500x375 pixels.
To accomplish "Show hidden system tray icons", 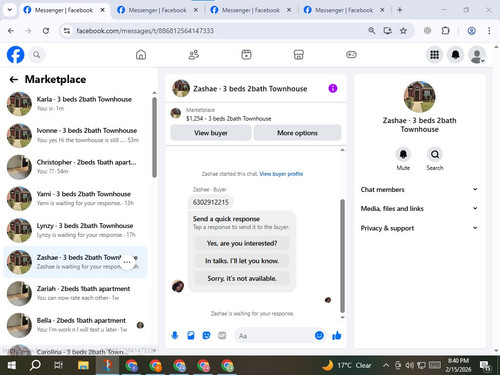I will (x=386, y=365).
